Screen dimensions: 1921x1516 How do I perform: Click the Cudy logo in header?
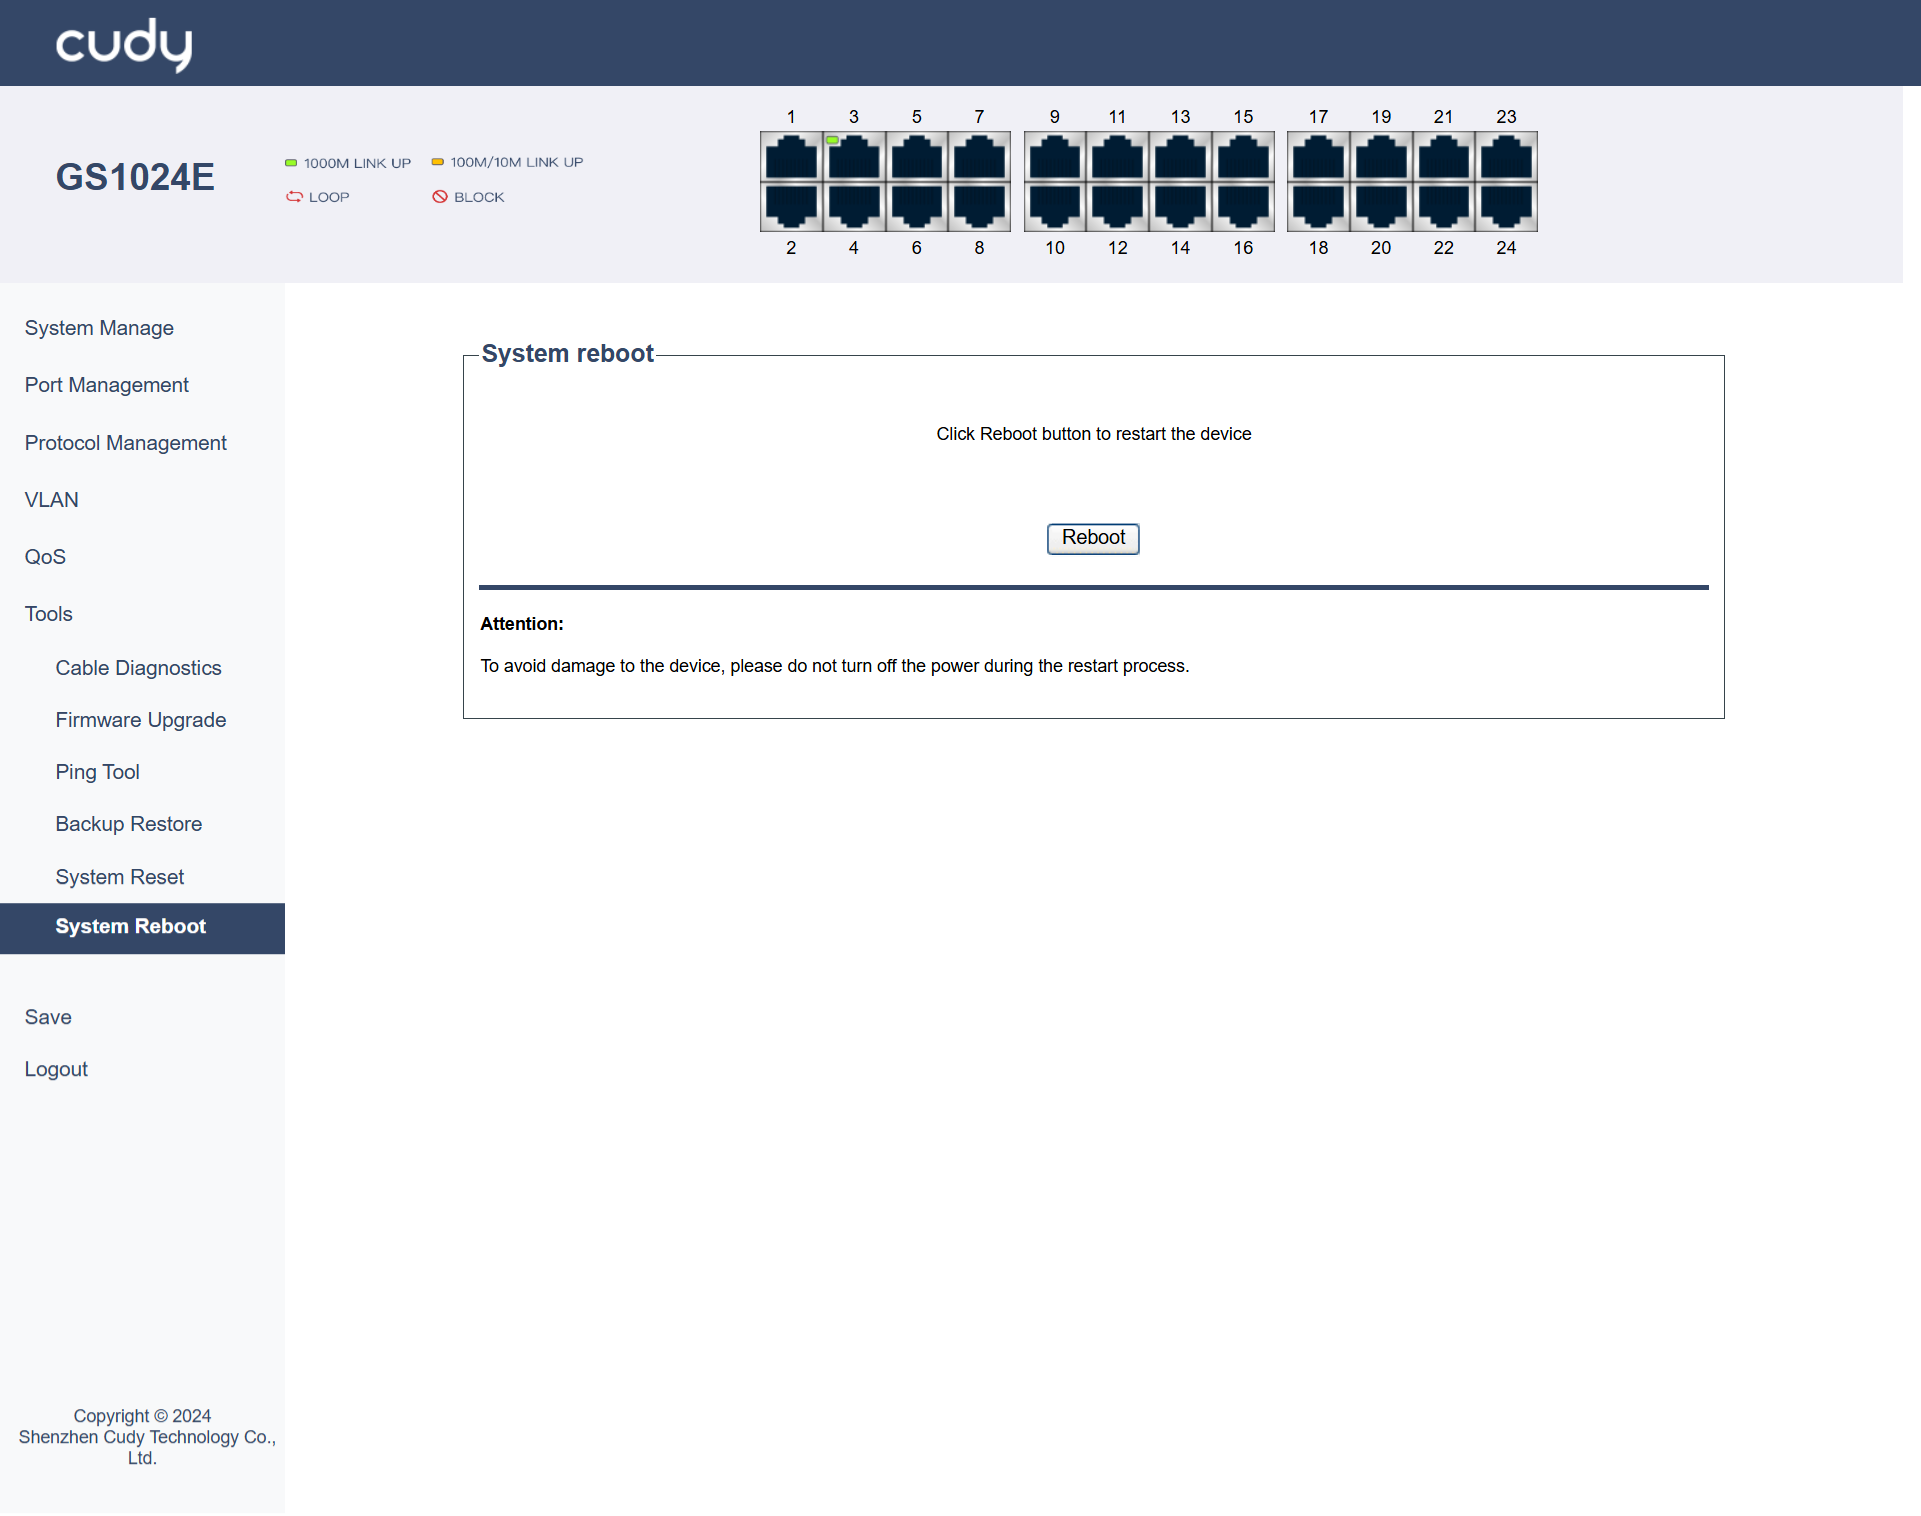(124, 44)
